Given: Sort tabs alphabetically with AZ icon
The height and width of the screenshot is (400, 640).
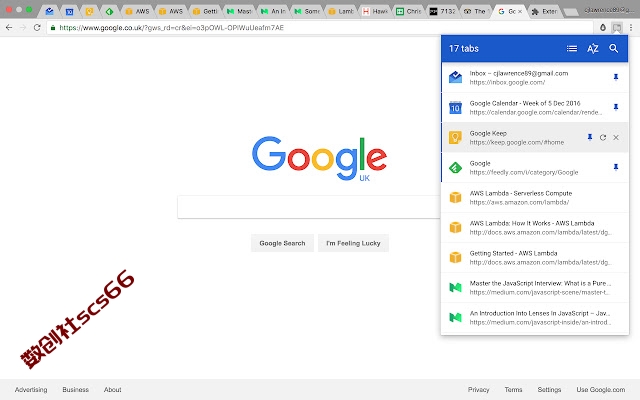Looking at the screenshot, I should (593, 49).
